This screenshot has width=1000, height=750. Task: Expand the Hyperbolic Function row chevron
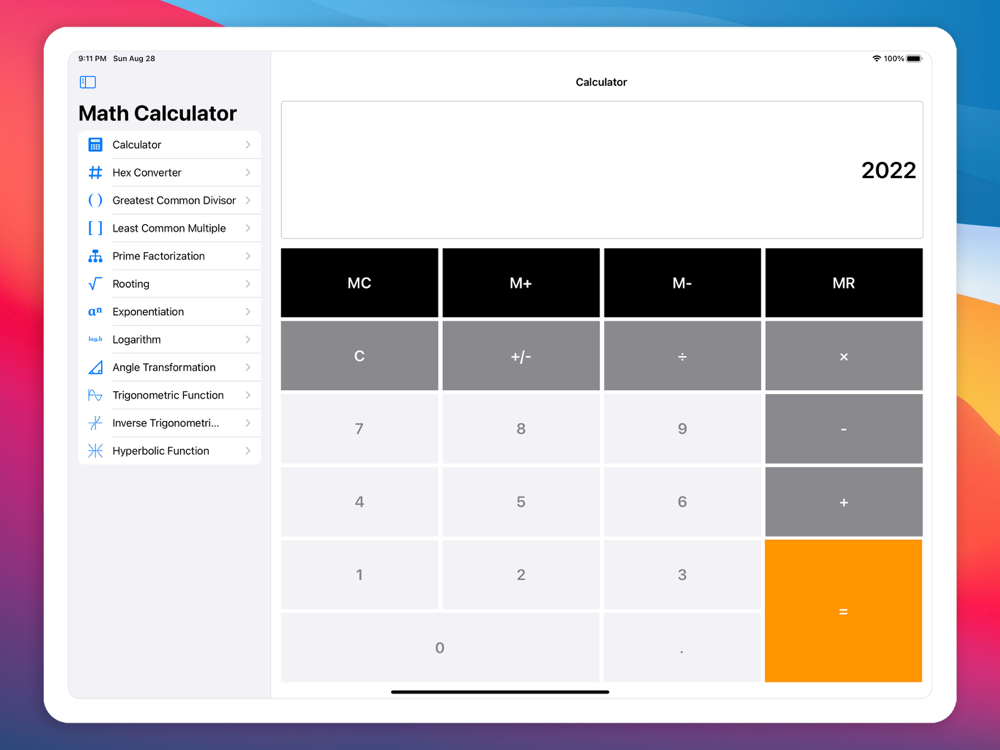[x=248, y=451]
